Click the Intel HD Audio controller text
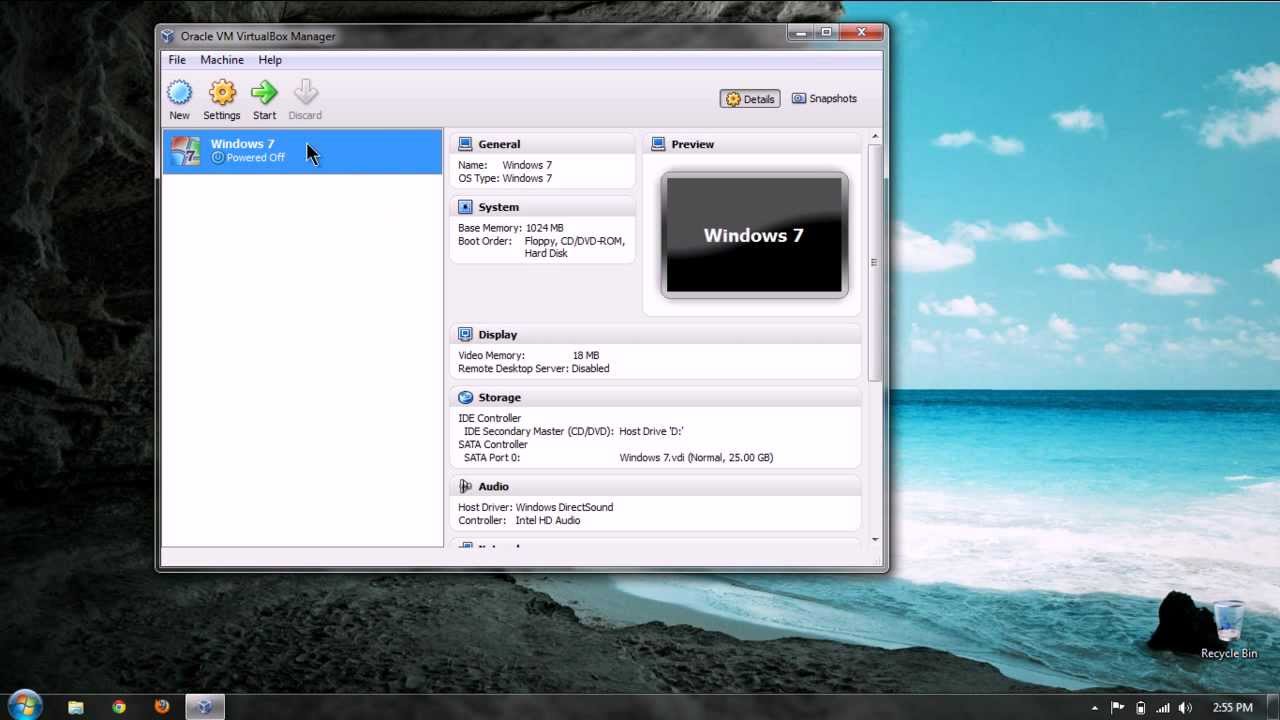Viewport: 1280px width, 720px height. (547, 521)
